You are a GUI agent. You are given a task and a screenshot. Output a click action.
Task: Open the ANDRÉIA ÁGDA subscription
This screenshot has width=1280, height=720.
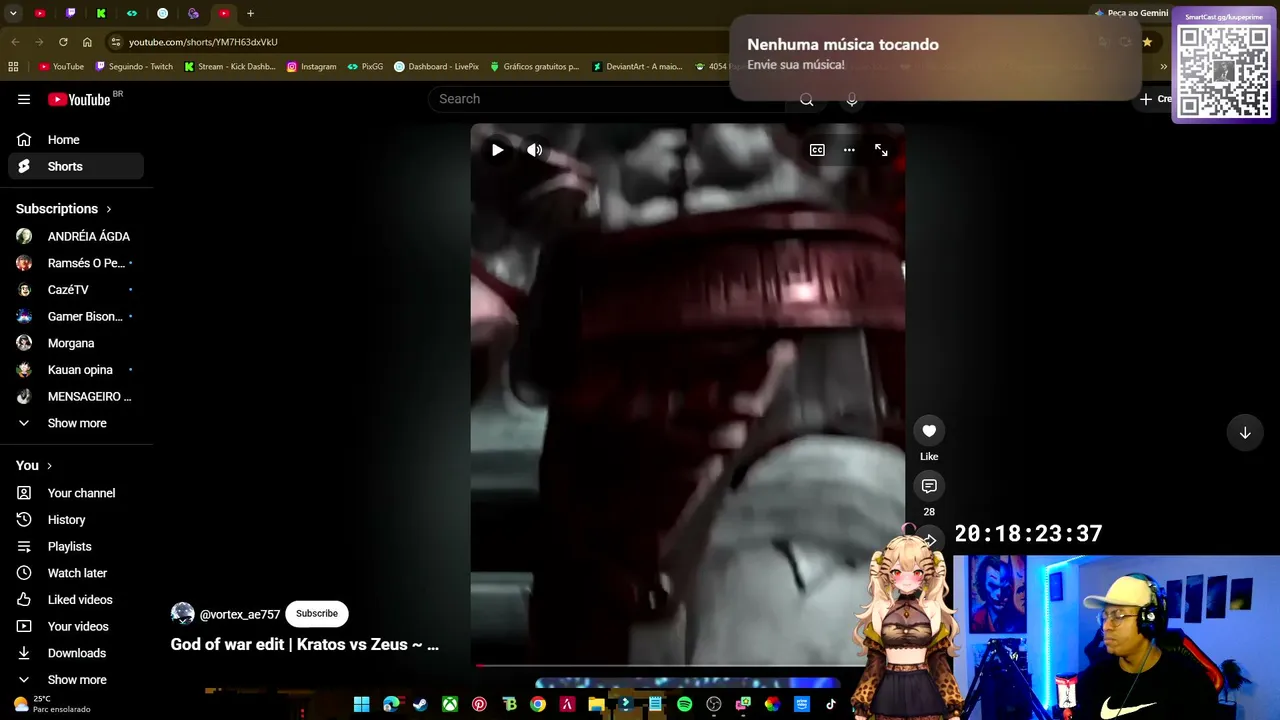click(x=76, y=236)
